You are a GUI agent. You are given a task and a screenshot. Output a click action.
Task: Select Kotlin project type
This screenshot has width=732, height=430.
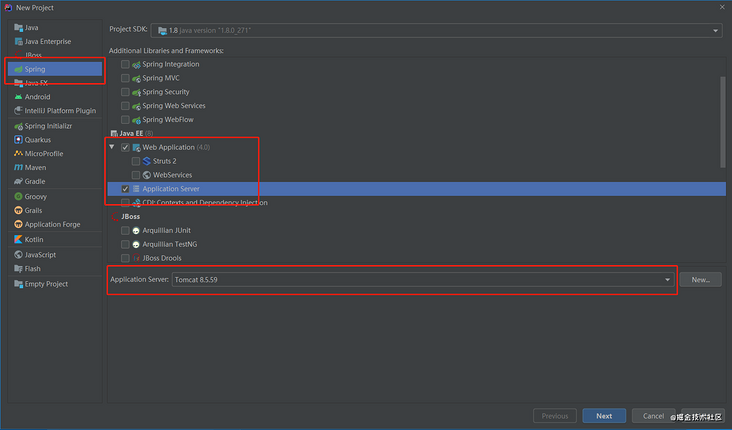coord(55,240)
